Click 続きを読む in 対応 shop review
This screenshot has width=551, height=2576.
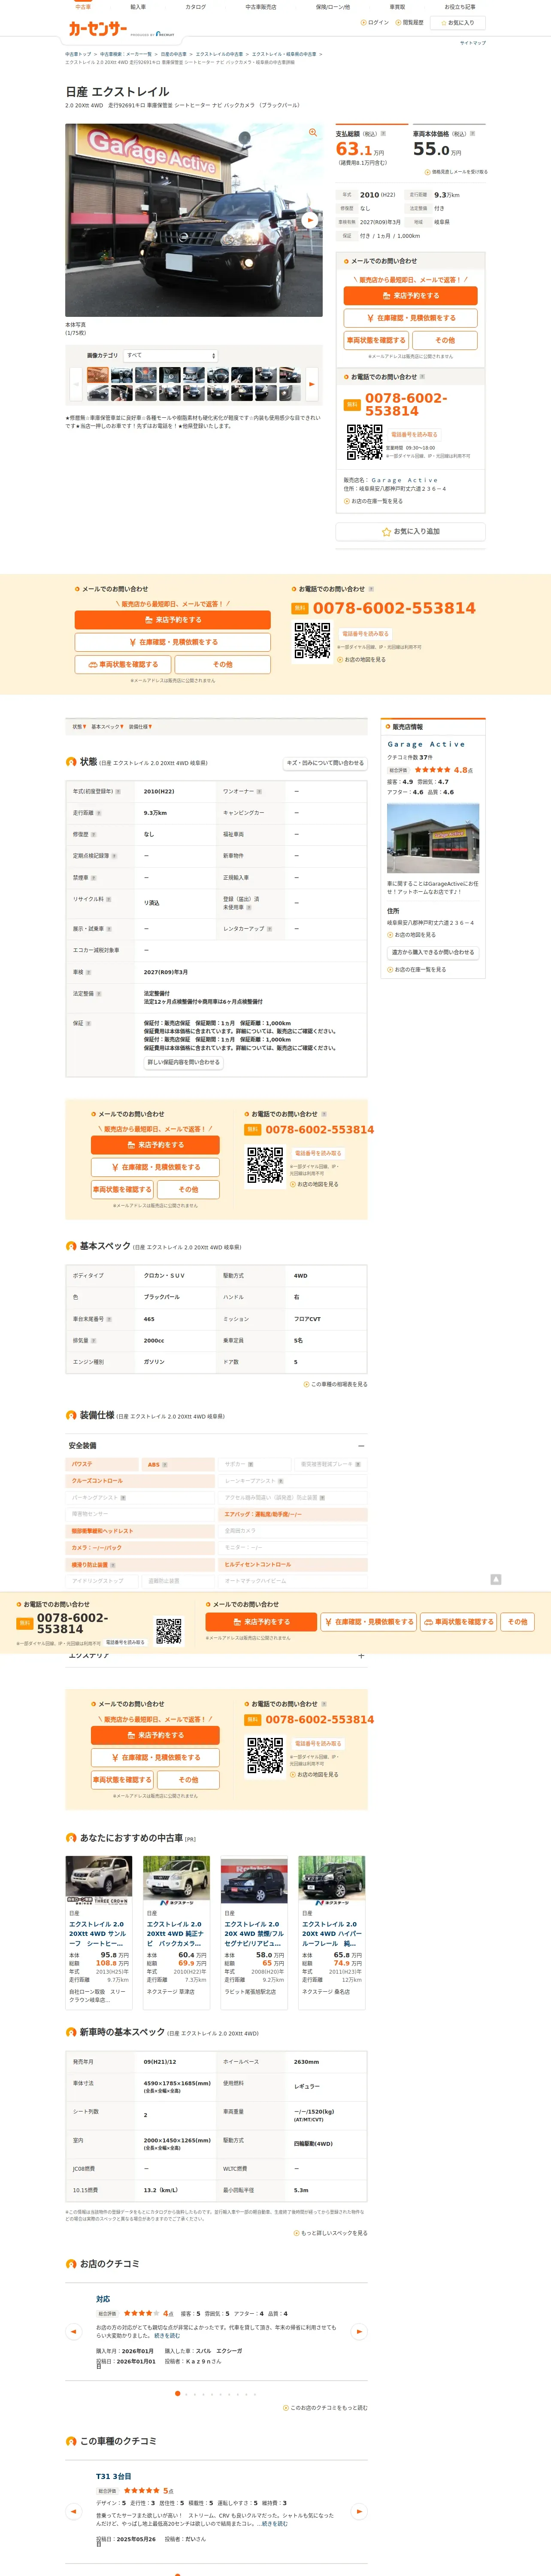(167, 2336)
